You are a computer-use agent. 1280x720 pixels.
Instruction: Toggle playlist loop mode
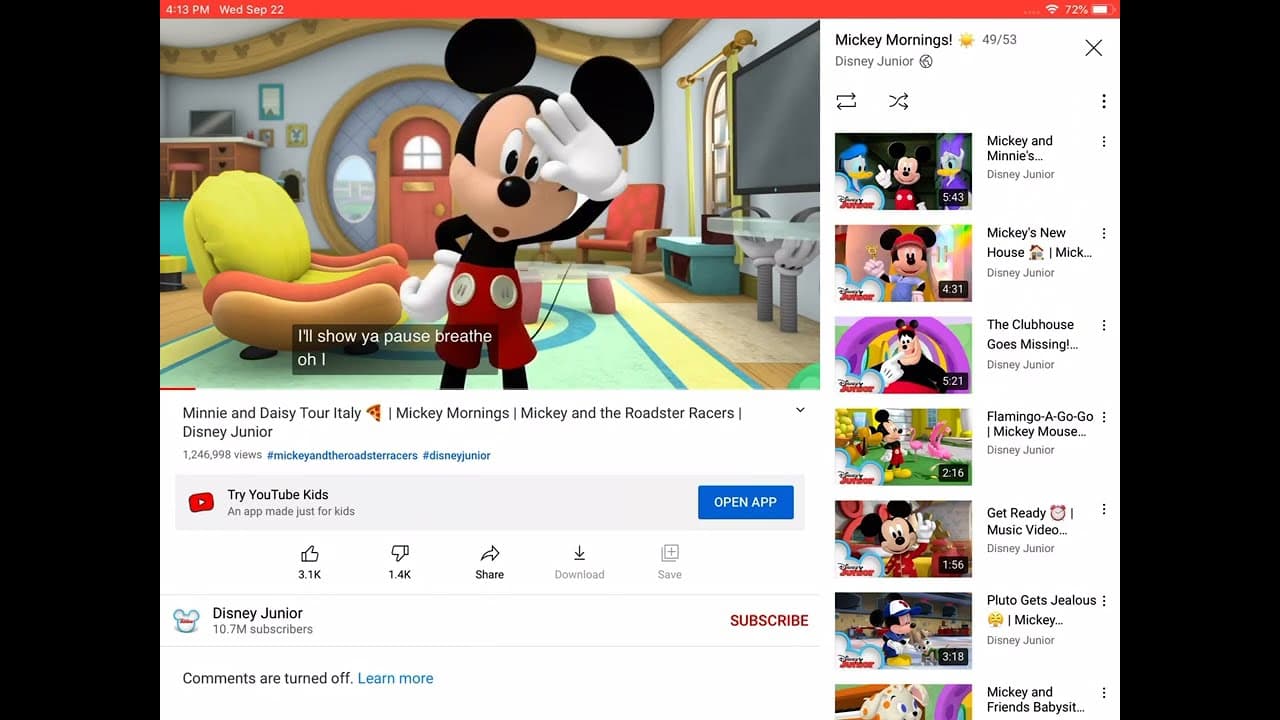(846, 101)
